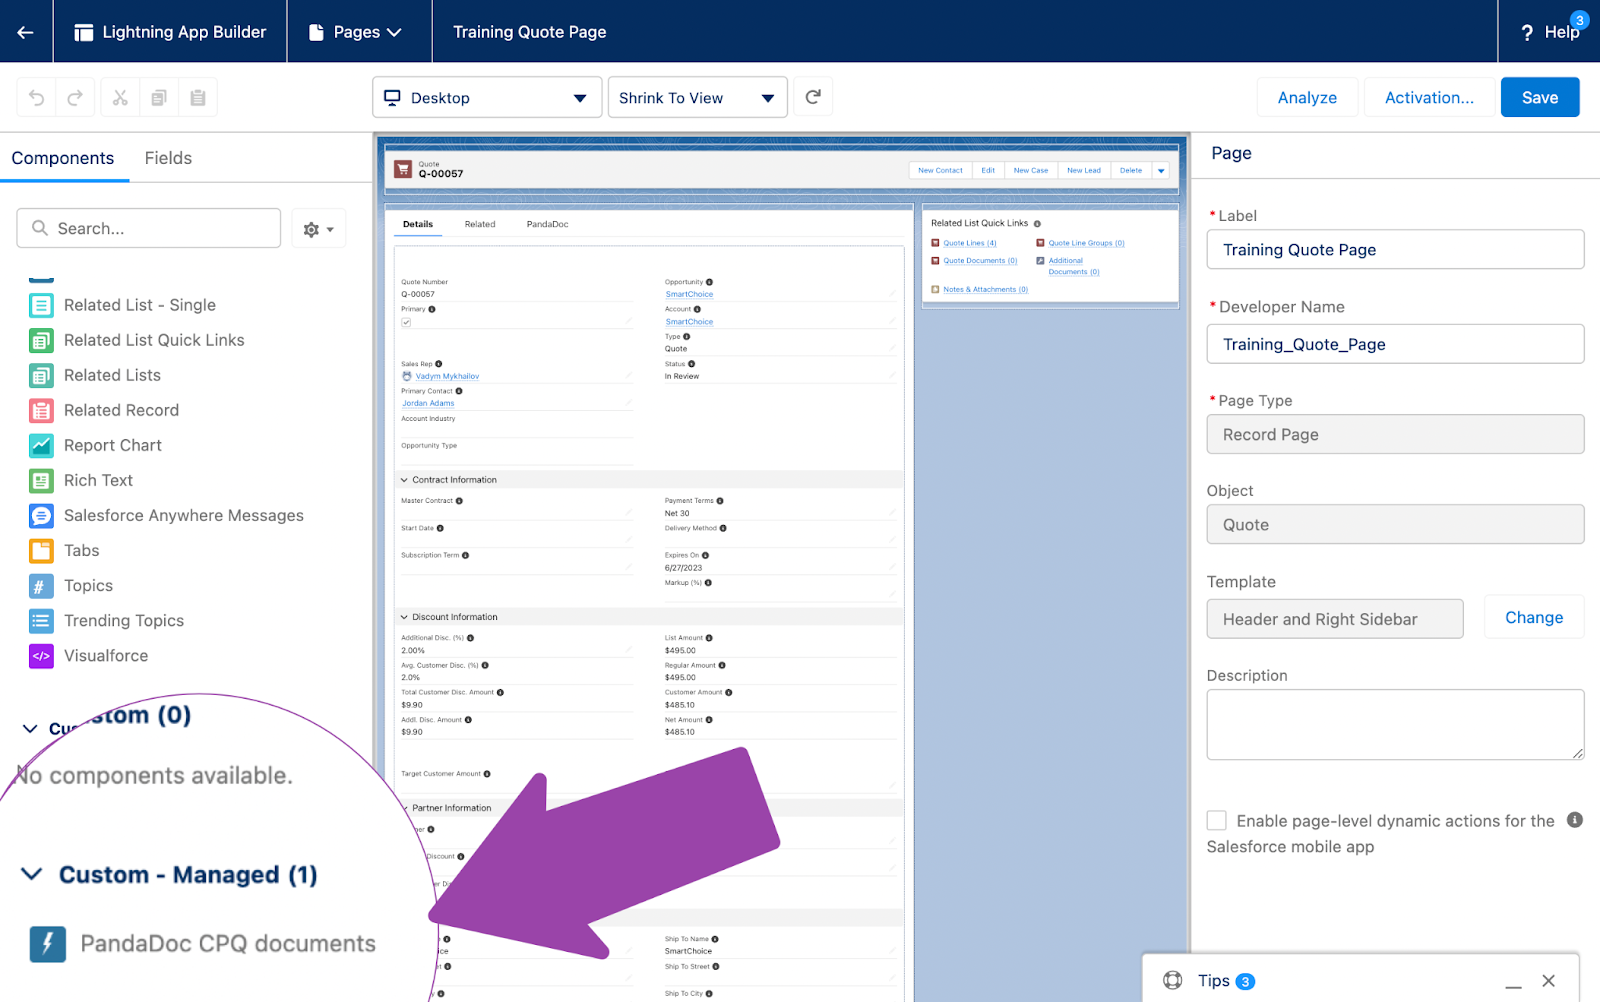Collapse the Contract Information section

click(x=405, y=480)
